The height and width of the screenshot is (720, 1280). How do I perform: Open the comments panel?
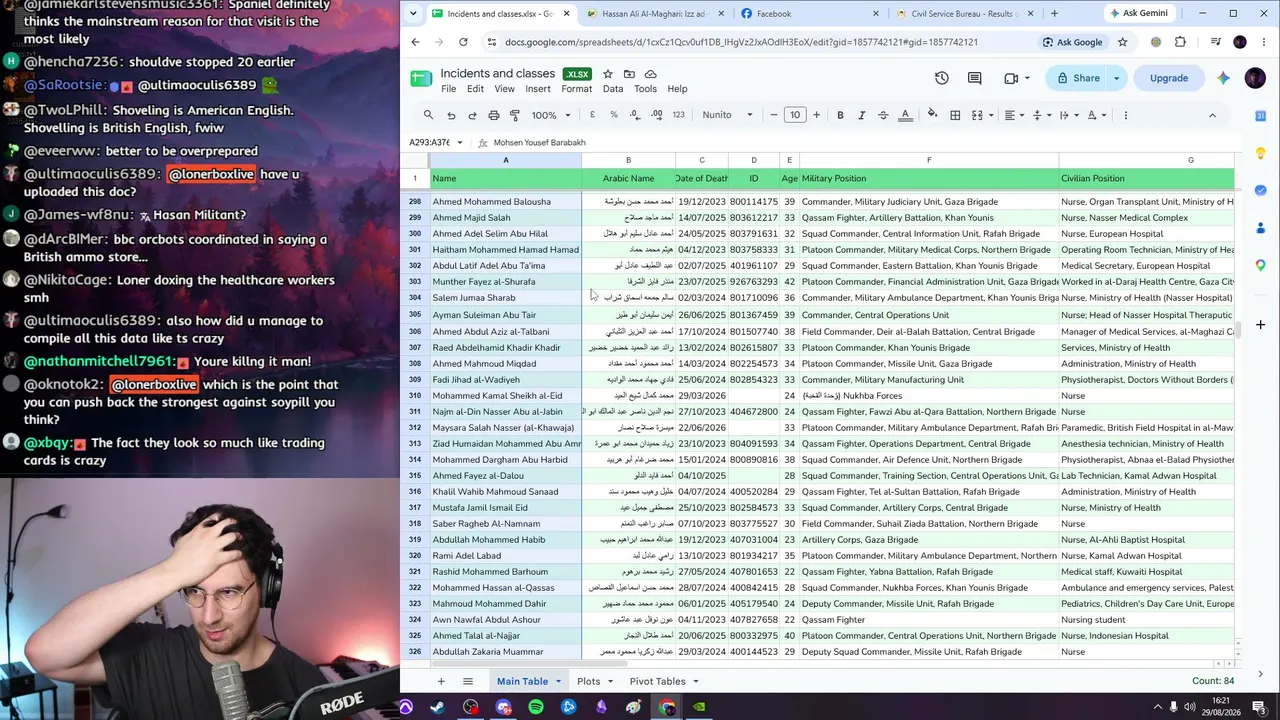pos(974,78)
